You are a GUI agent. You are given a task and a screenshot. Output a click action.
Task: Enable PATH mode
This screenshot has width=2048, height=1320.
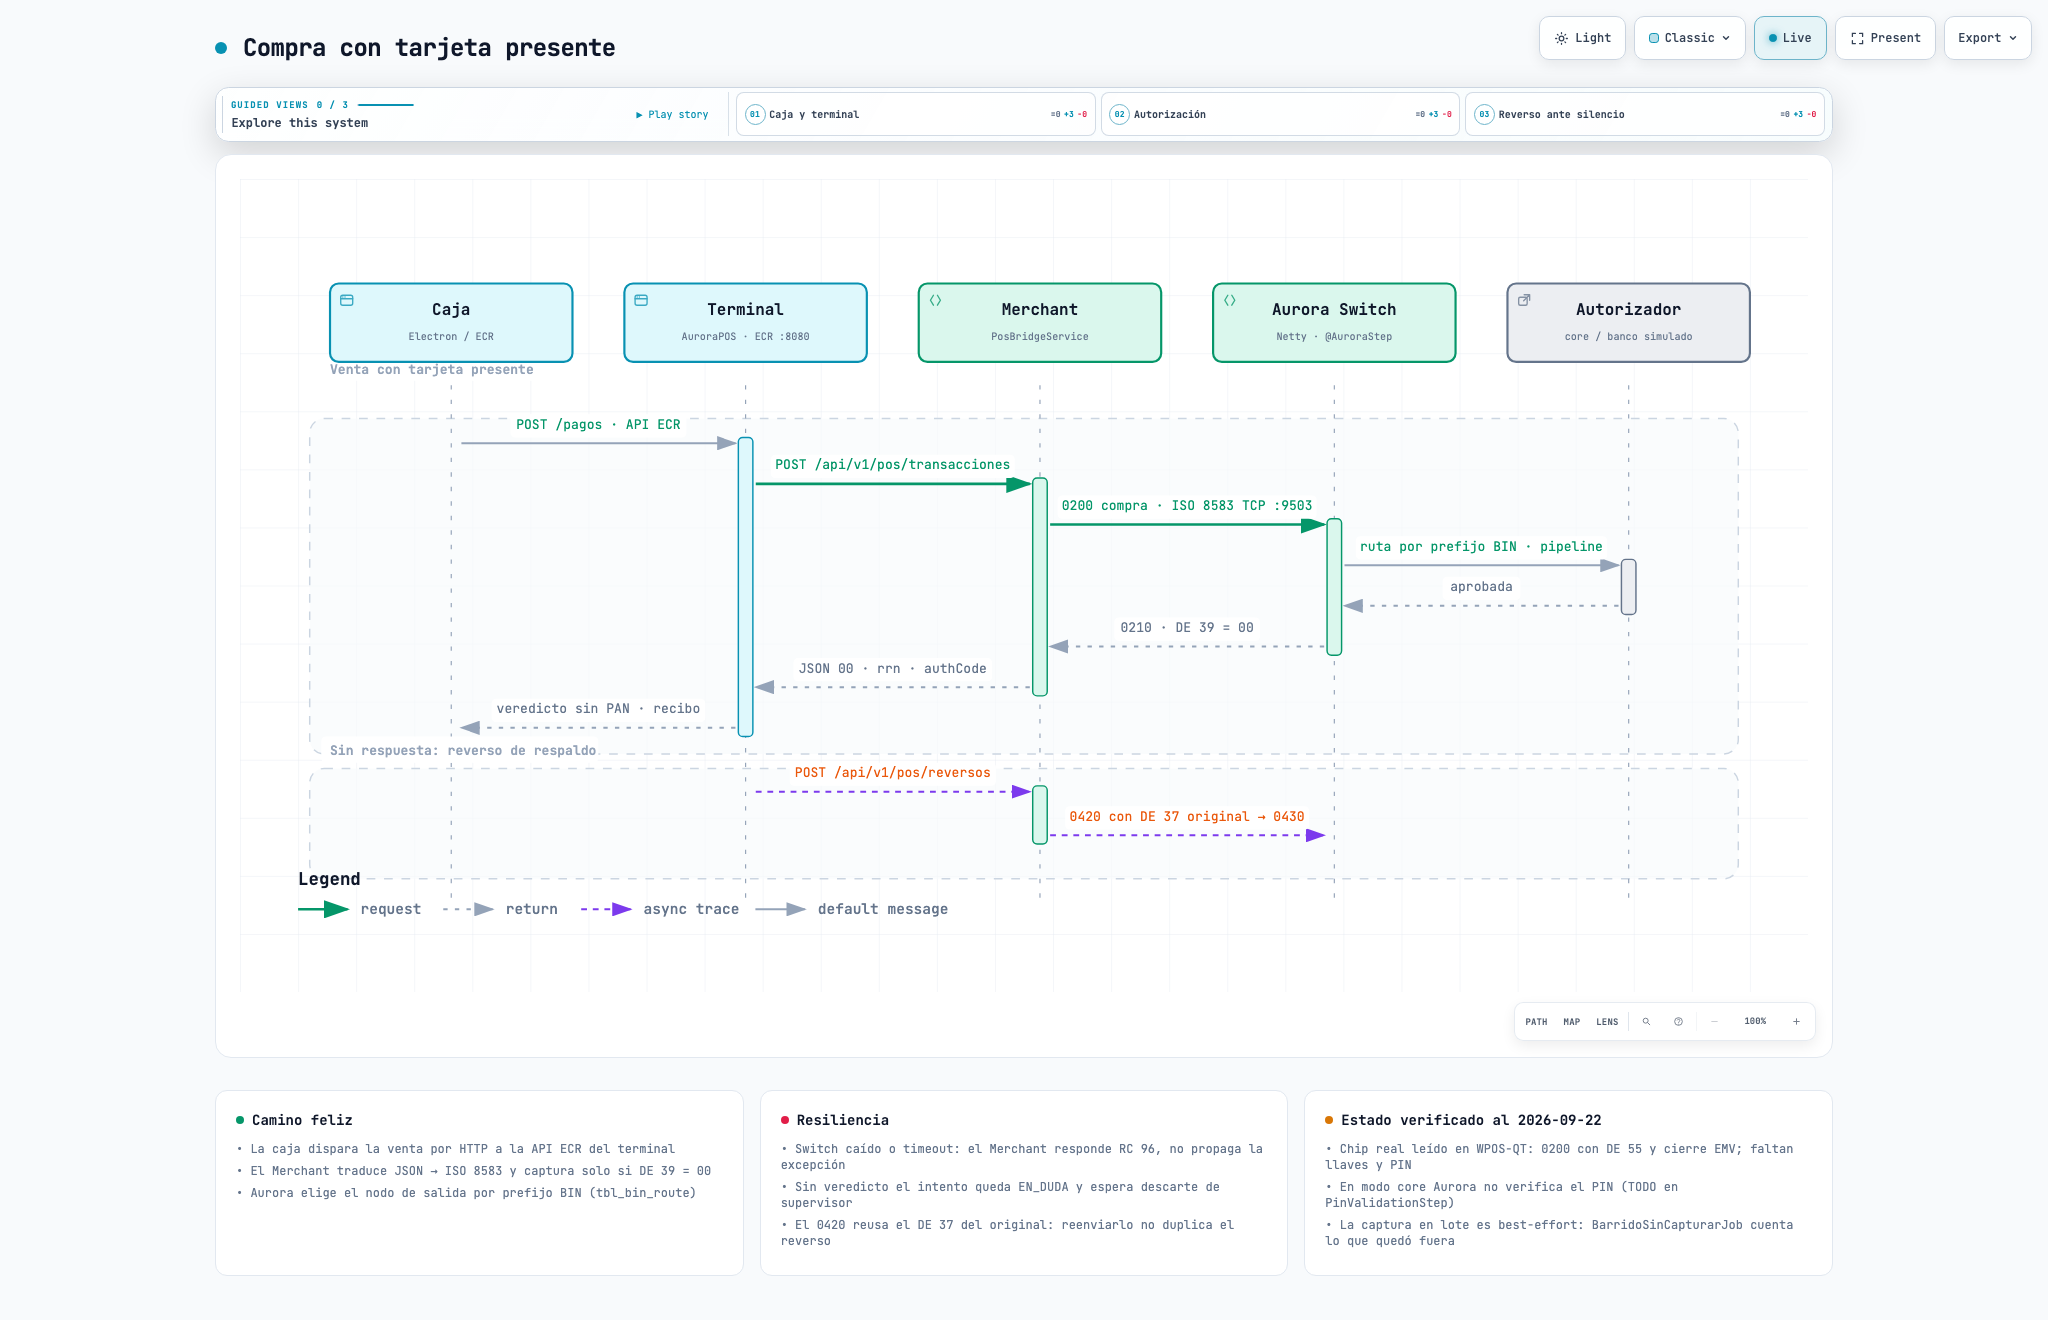tap(1536, 1021)
